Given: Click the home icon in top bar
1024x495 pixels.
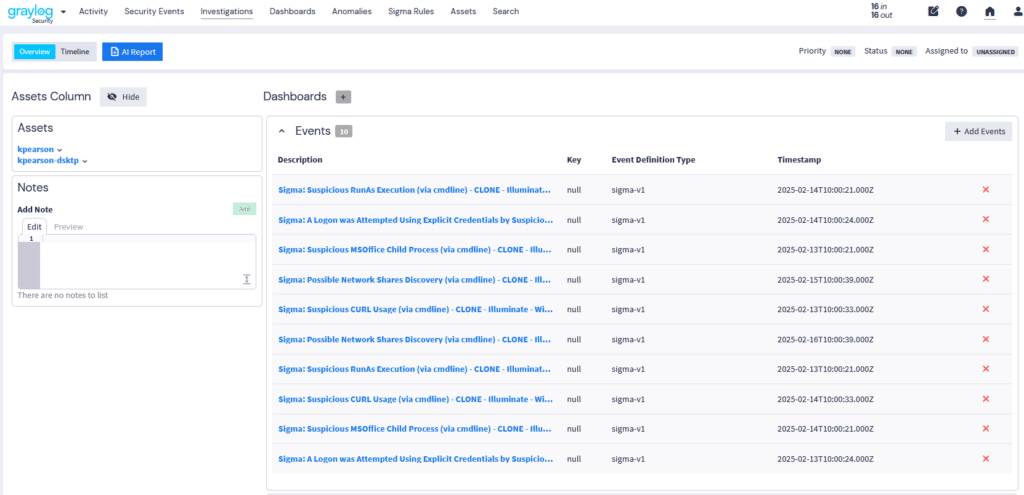Looking at the screenshot, I should tap(989, 12).
